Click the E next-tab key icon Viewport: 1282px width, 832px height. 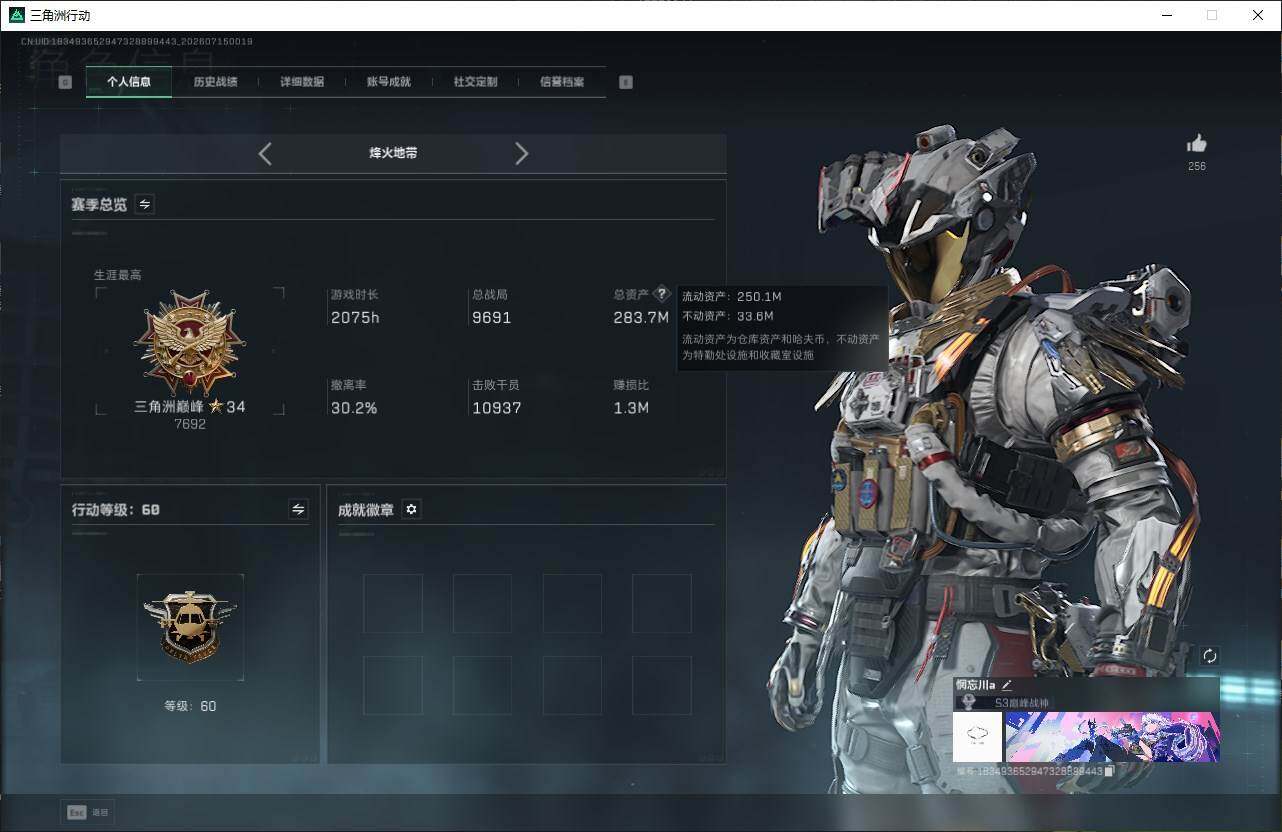(626, 82)
